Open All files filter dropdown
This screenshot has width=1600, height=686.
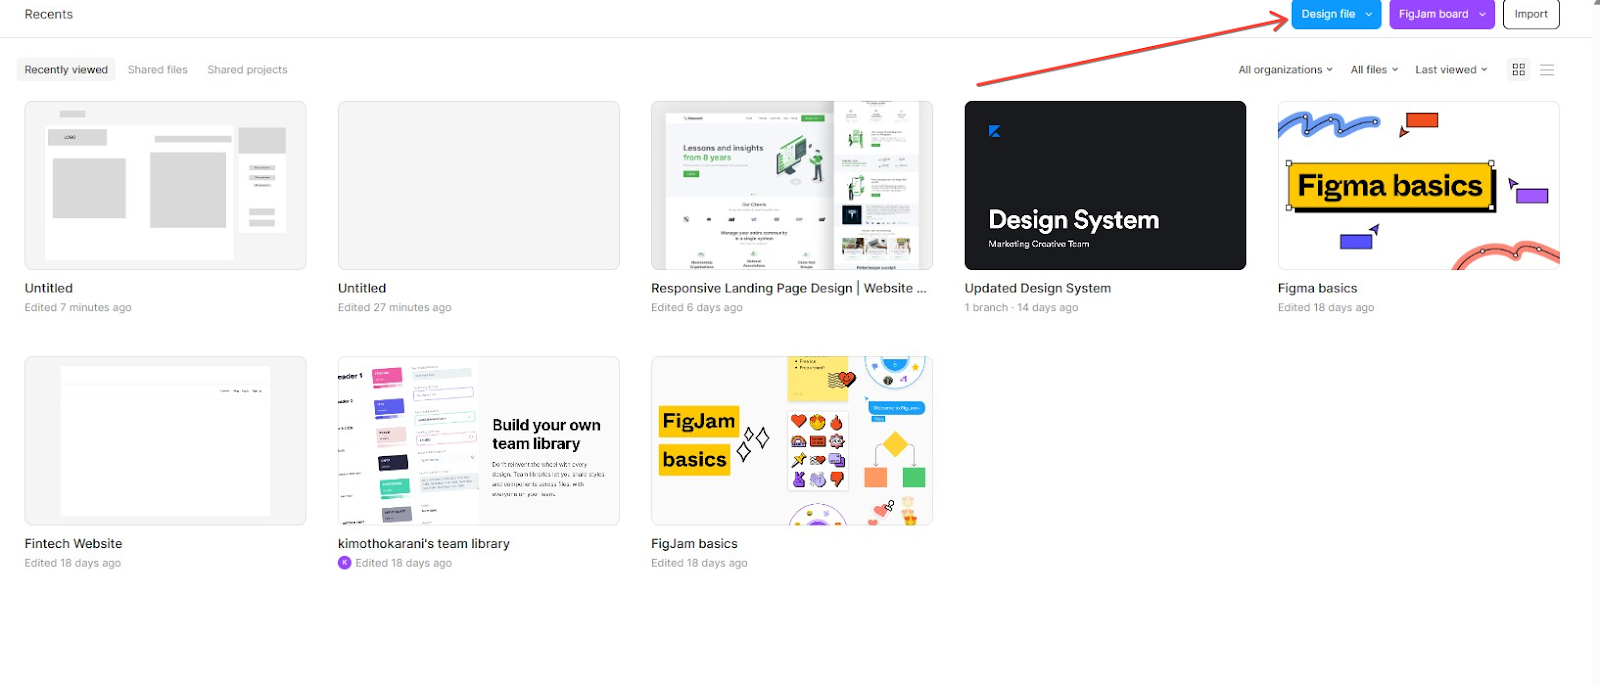pos(1374,70)
